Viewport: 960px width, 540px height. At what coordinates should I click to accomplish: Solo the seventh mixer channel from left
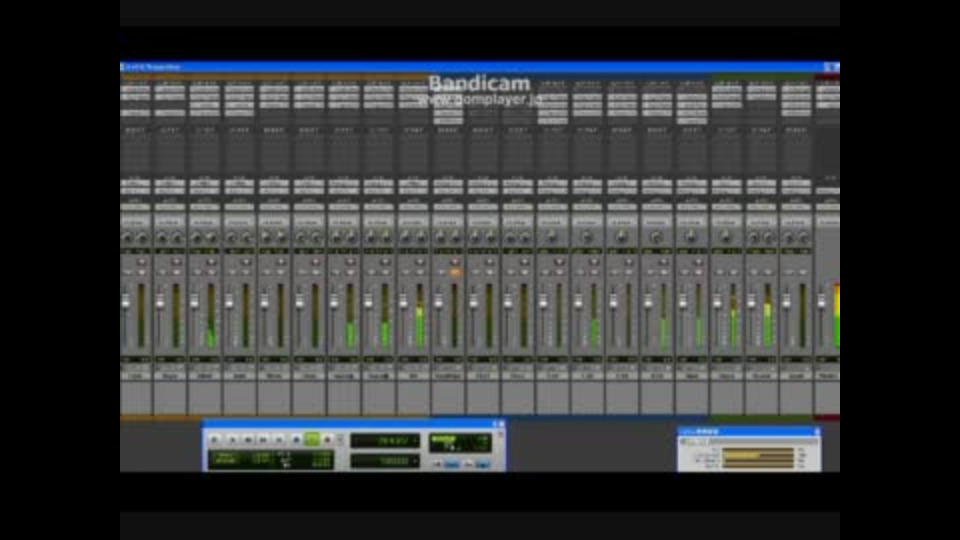pos(337,272)
